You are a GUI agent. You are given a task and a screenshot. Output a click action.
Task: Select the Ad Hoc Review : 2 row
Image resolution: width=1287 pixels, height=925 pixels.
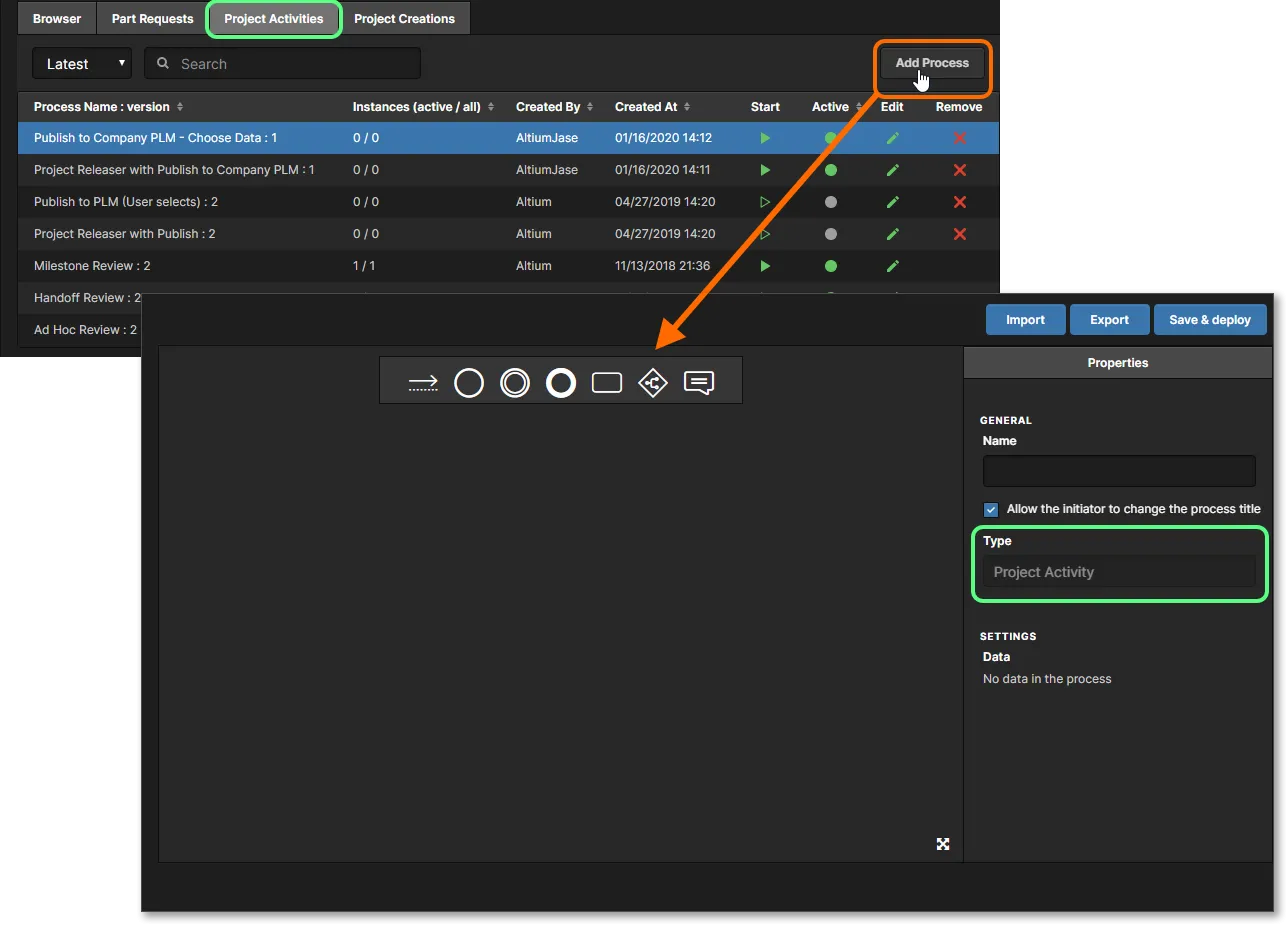tap(86, 330)
